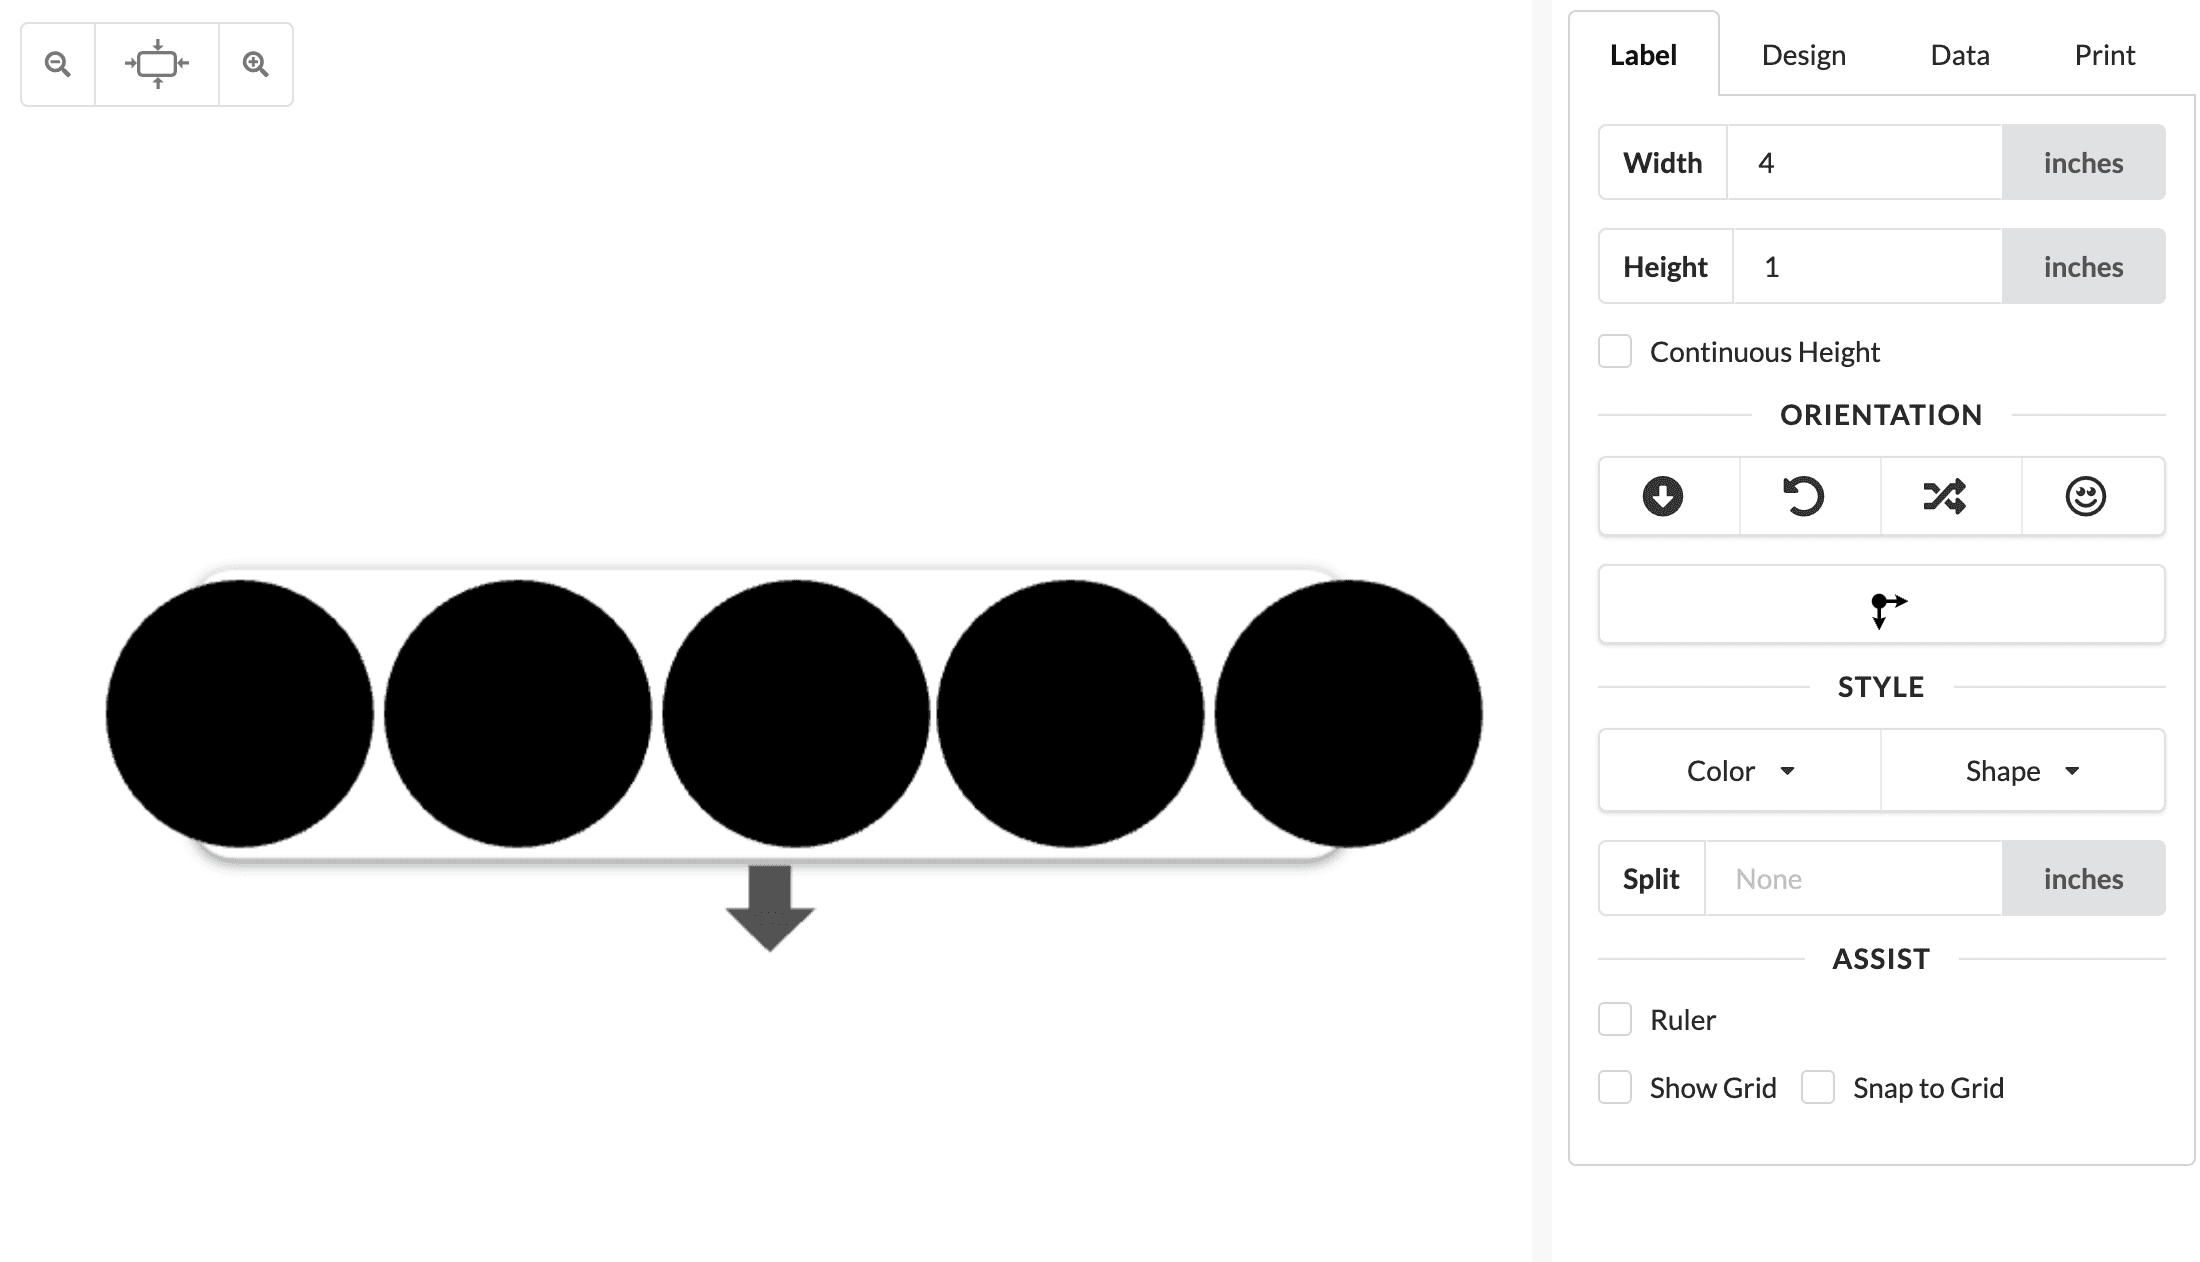Image resolution: width=2200 pixels, height=1262 pixels.
Task: Toggle the Ruler checkbox
Action: pos(1615,1020)
